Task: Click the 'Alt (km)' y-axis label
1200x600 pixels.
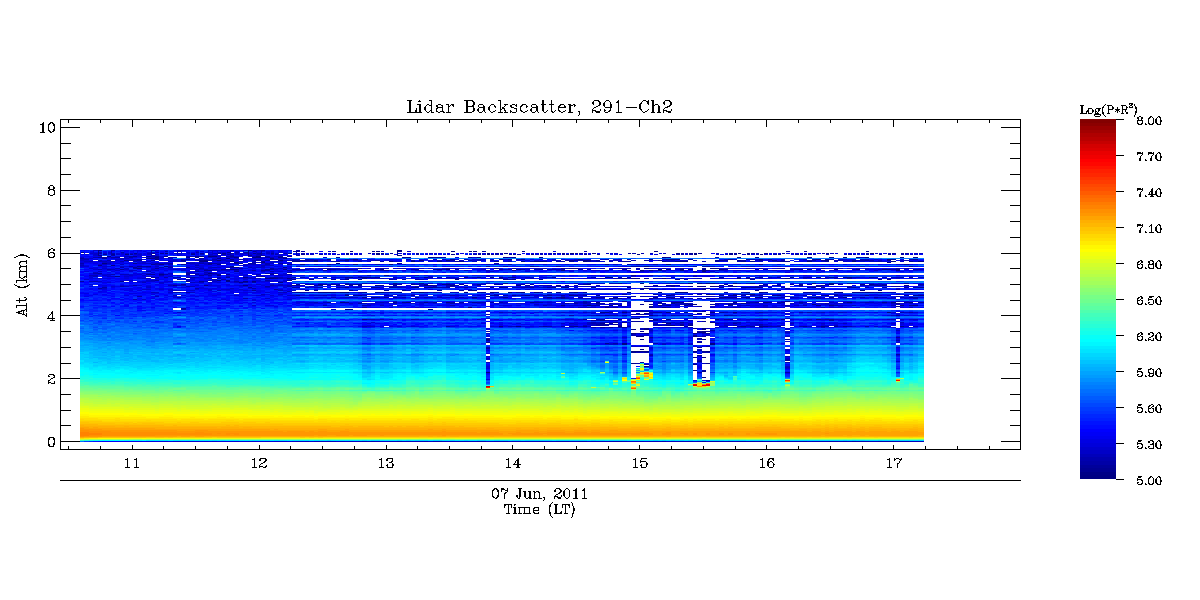Action: tap(22, 284)
